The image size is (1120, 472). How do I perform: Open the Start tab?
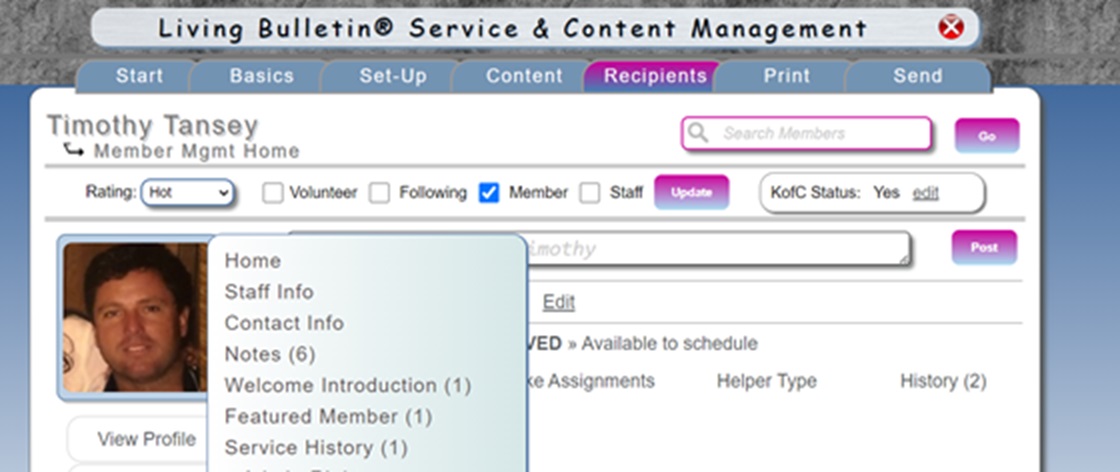(x=139, y=76)
